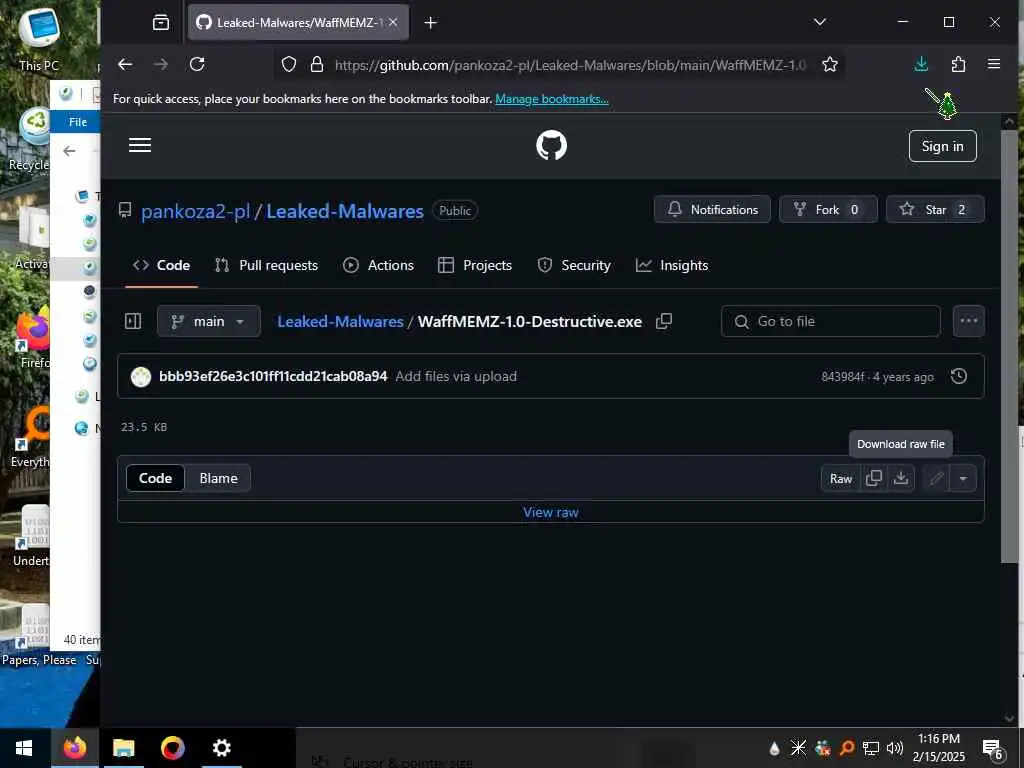
Task: Click file size text 23.5 KB
Action: (x=144, y=427)
